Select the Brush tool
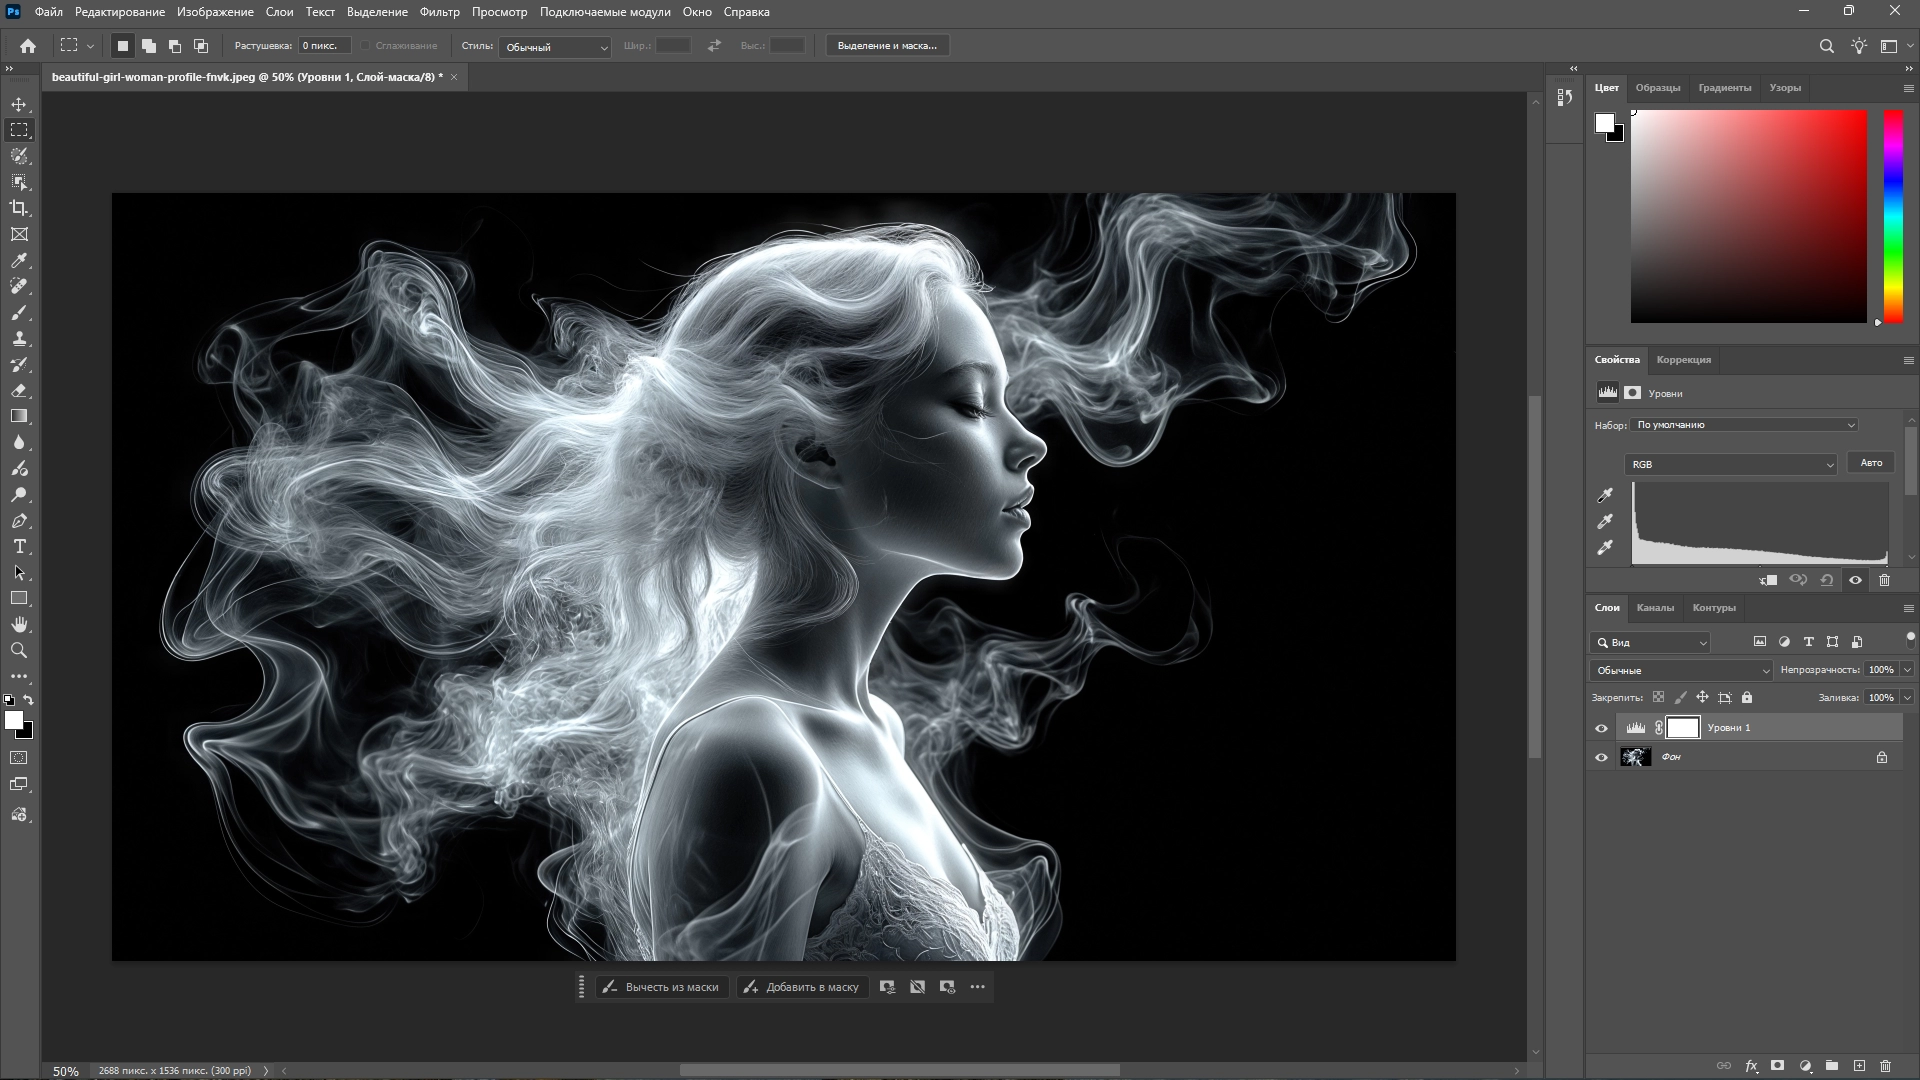This screenshot has height=1080, width=1920. tap(19, 312)
